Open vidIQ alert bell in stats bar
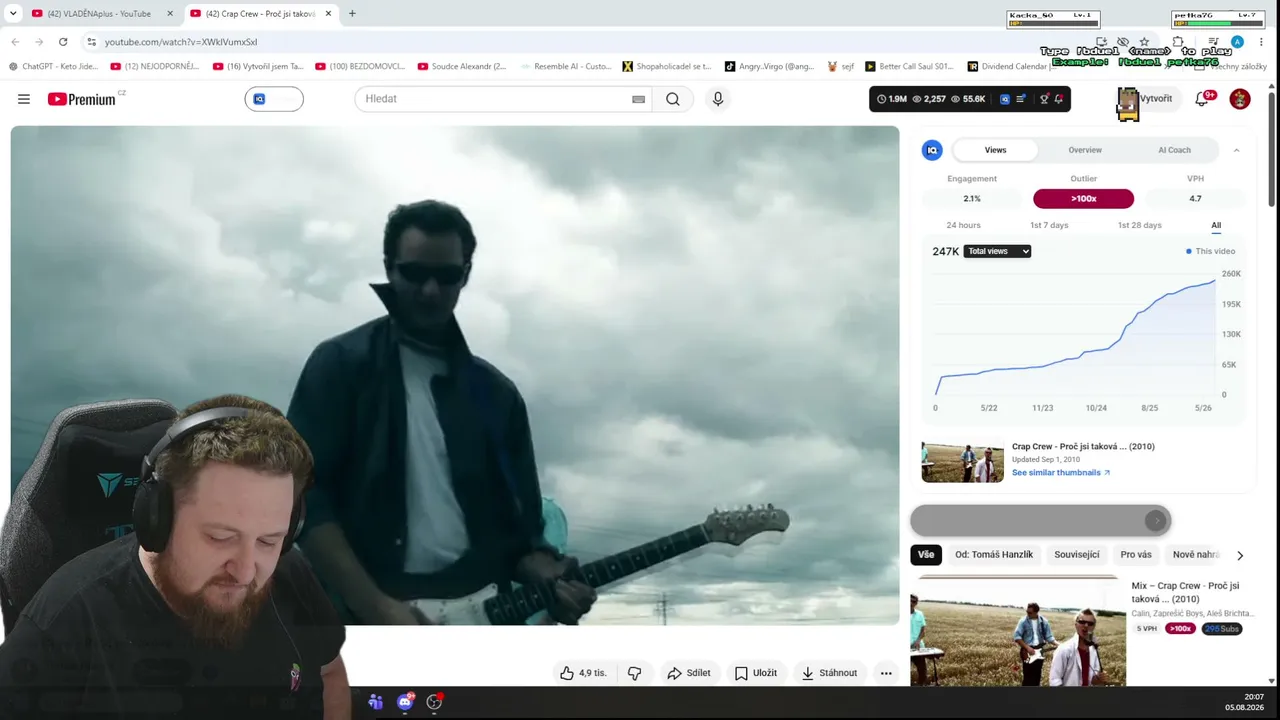Viewport: 1280px width, 720px height. [1058, 99]
